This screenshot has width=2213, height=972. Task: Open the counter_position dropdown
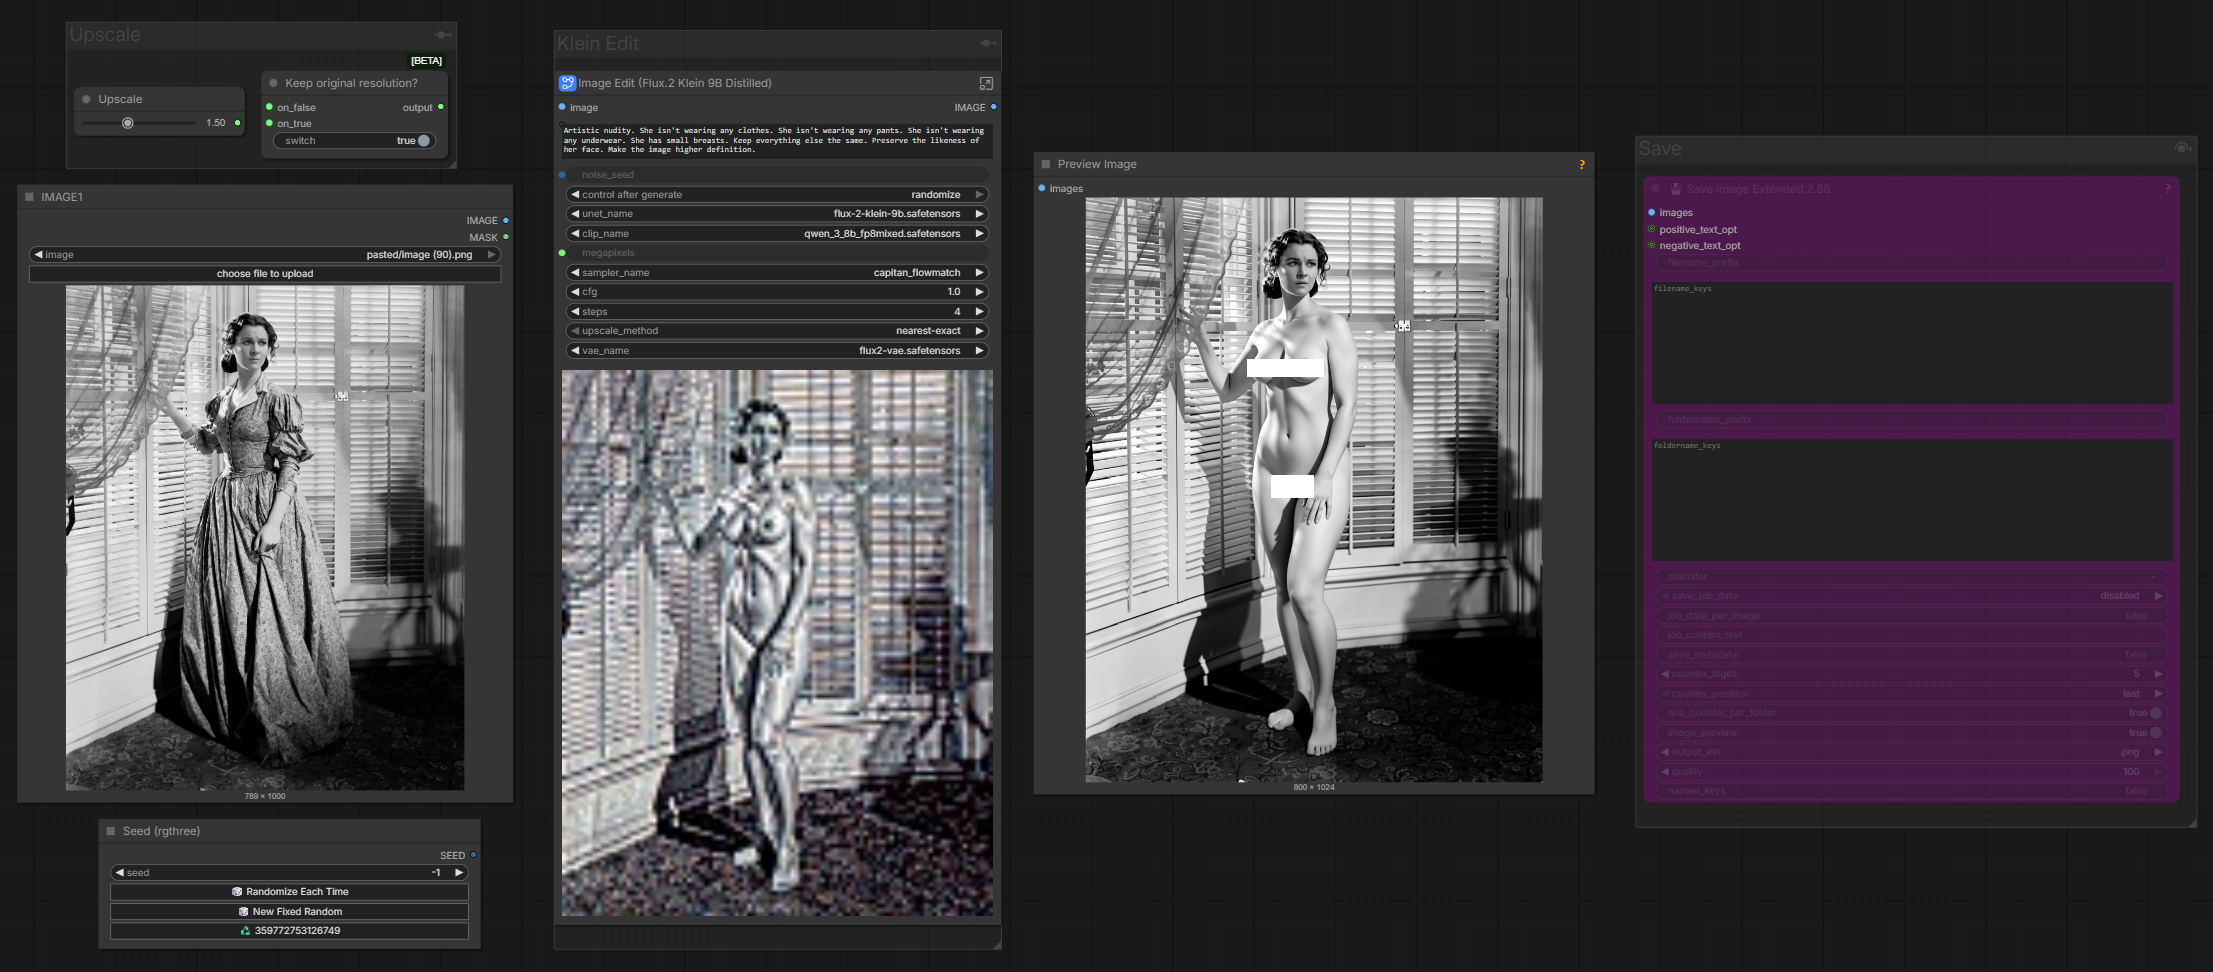[1911, 694]
